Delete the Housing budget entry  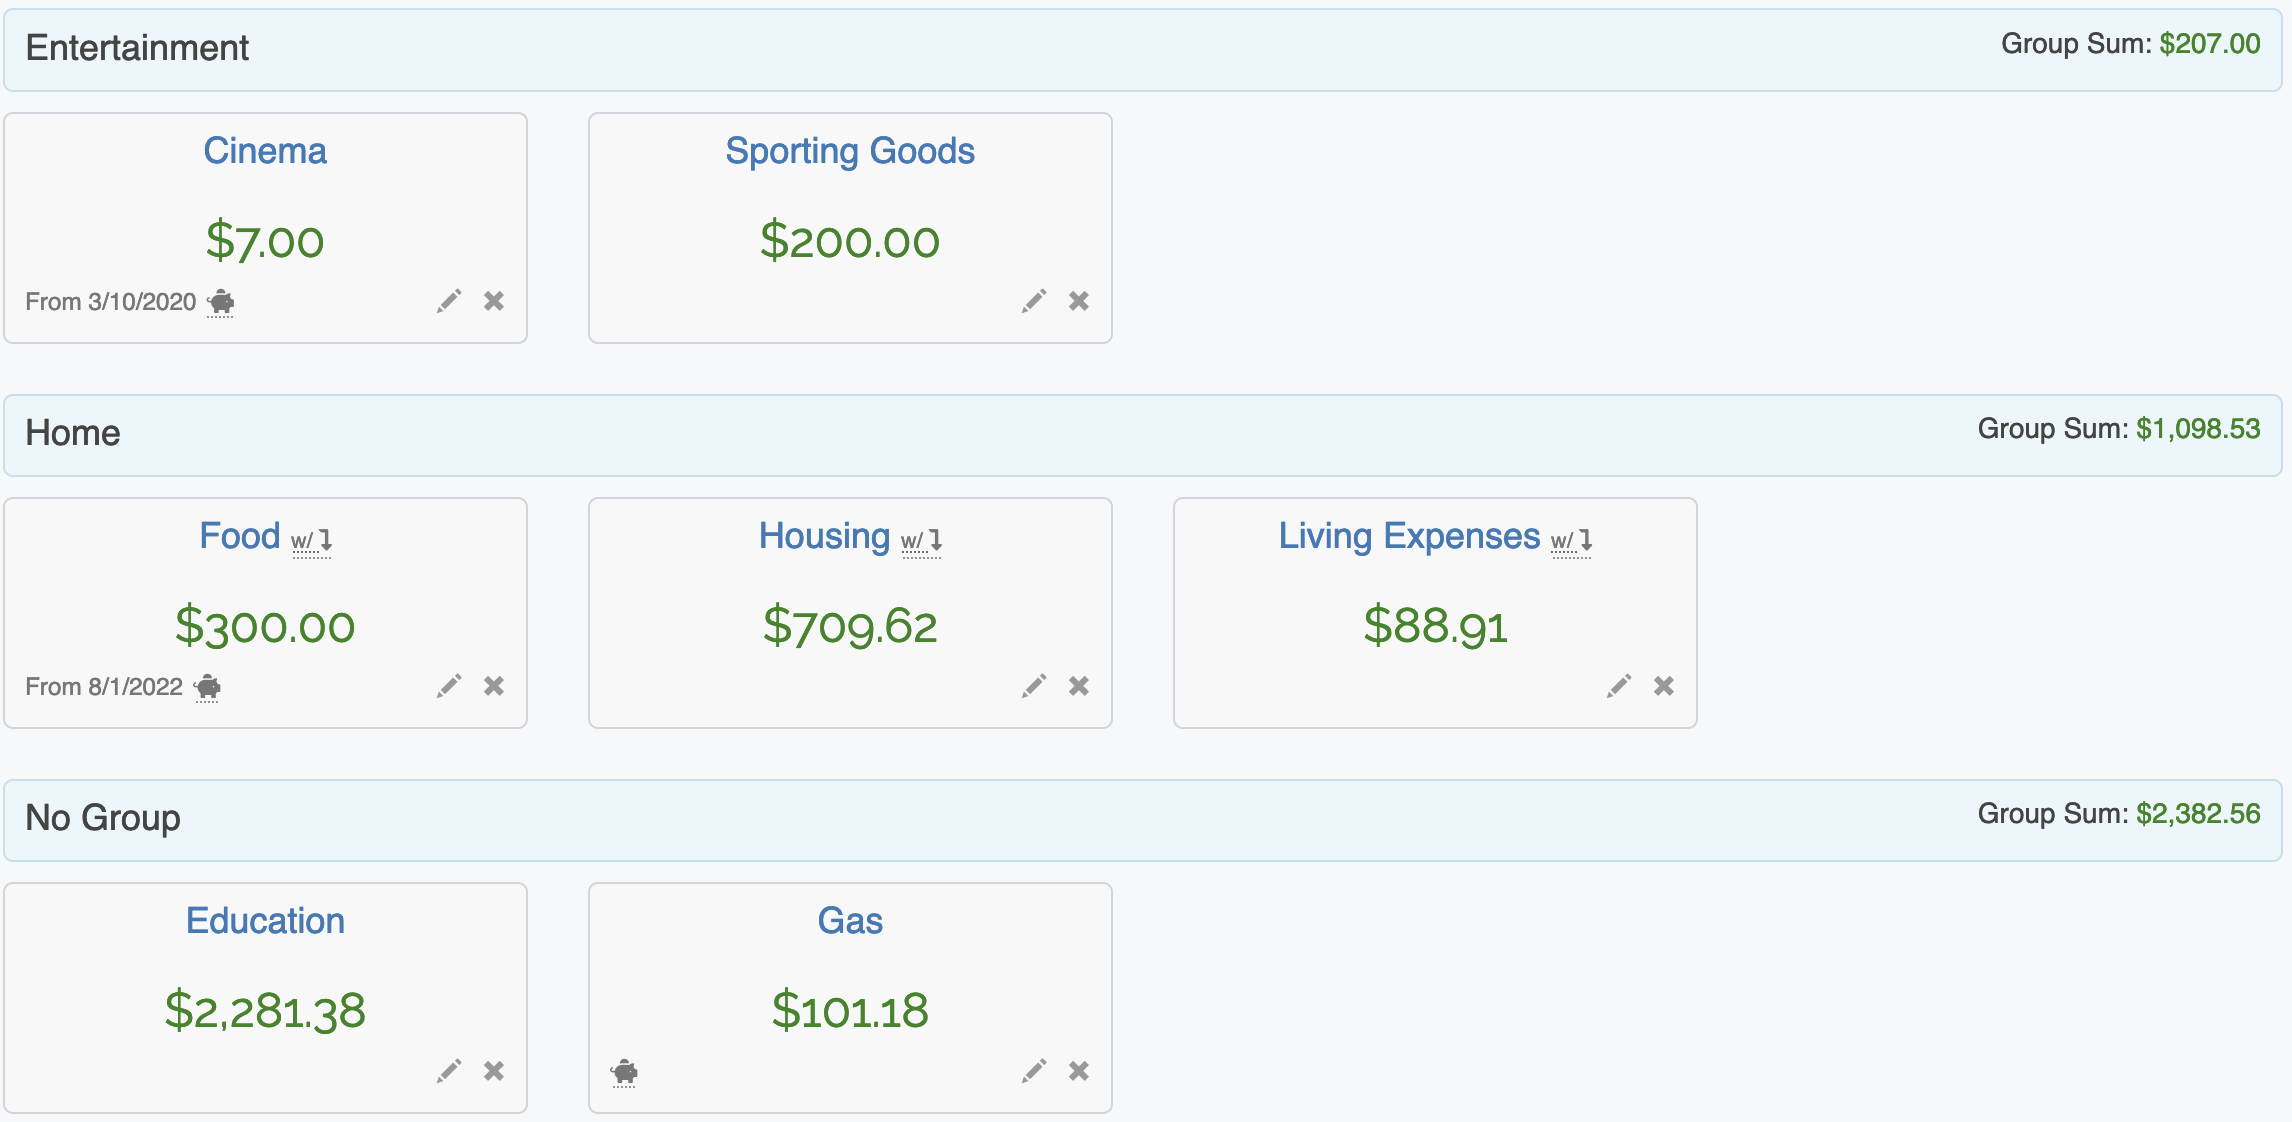coord(1079,686)
